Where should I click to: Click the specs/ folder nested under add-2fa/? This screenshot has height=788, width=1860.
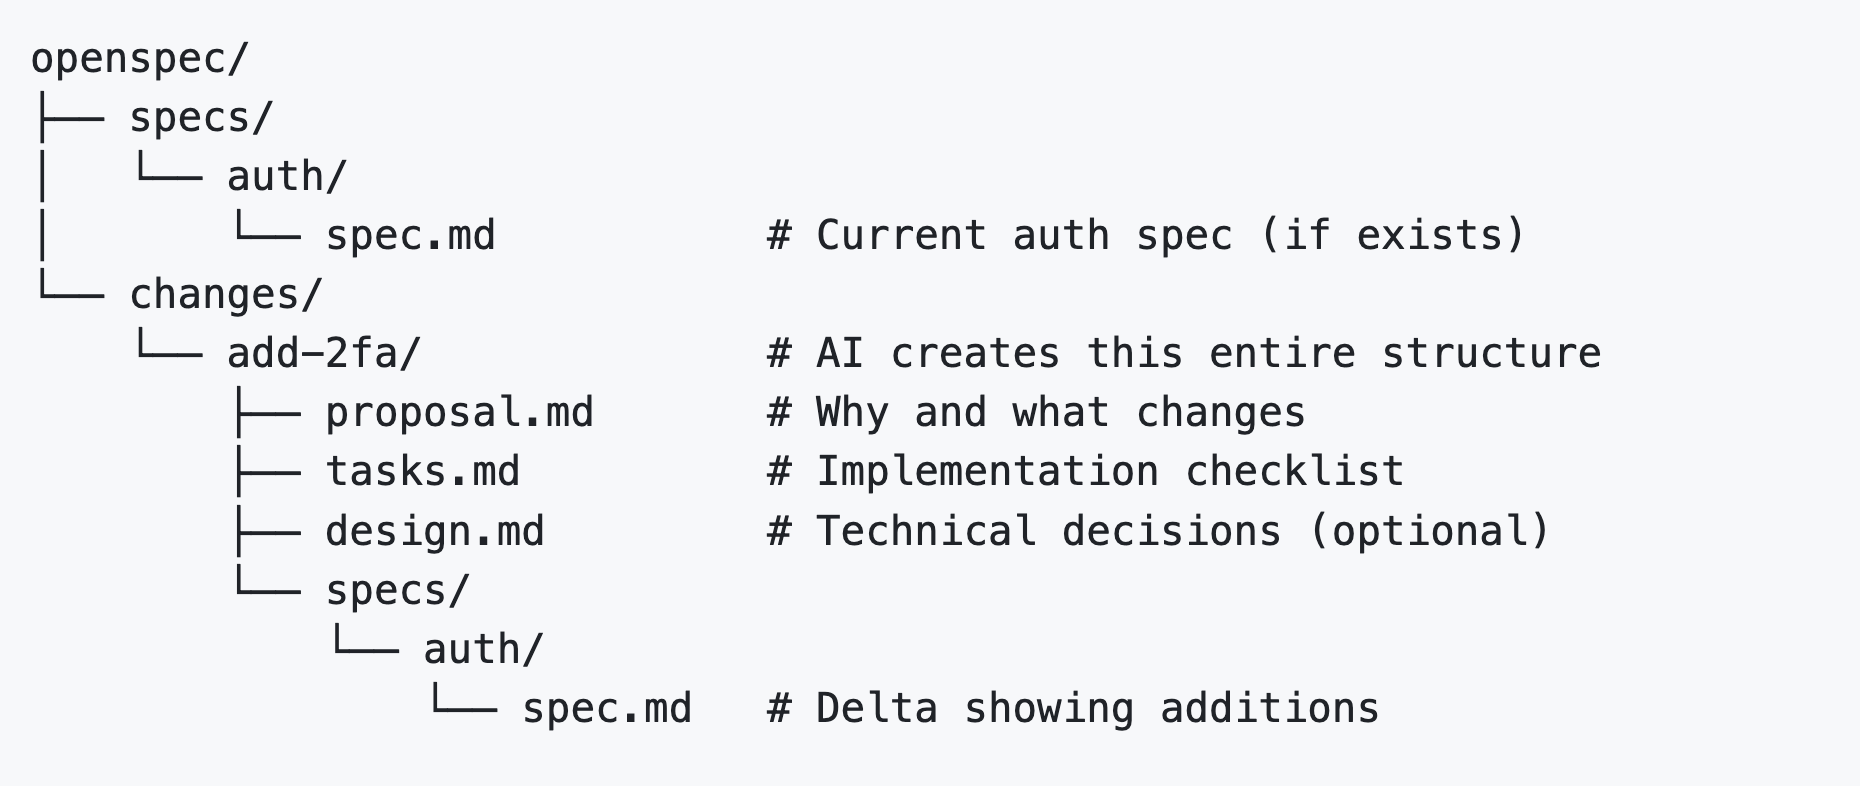(x=397, y=590)
